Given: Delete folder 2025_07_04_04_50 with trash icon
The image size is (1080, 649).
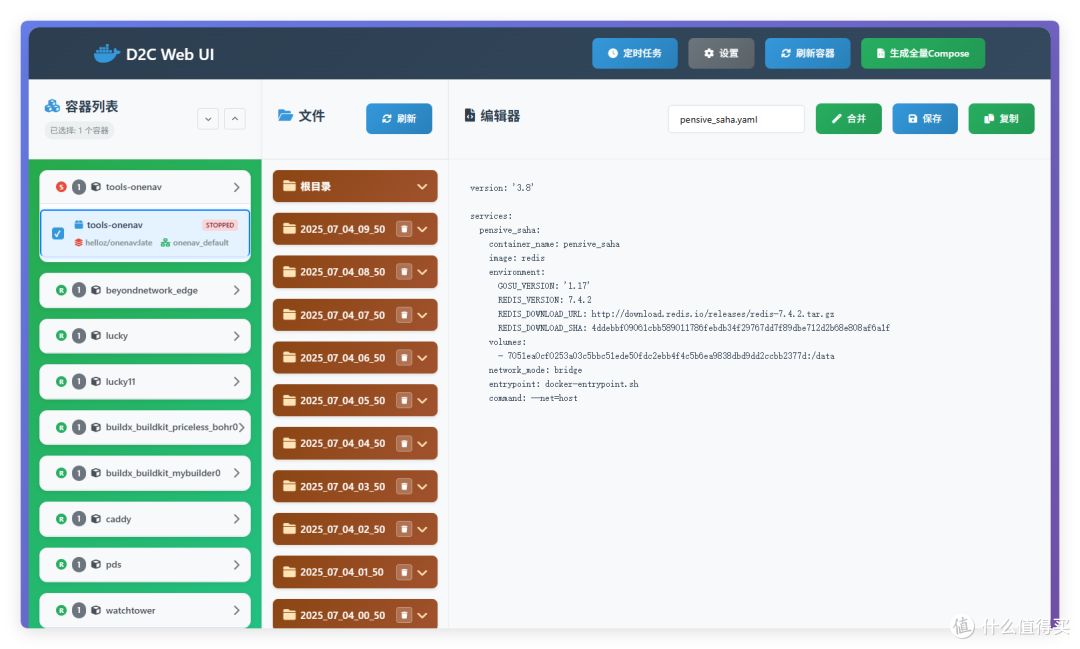Looking at the screenshot, I should pyautogui.click(x=404, y=444).
